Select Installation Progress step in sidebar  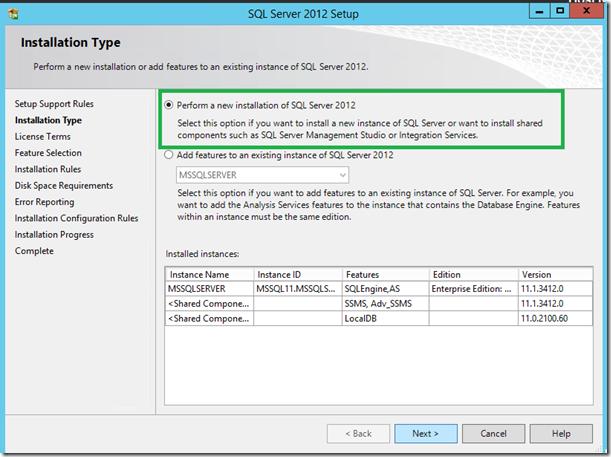pyautogui.click(x=54, y=235)
